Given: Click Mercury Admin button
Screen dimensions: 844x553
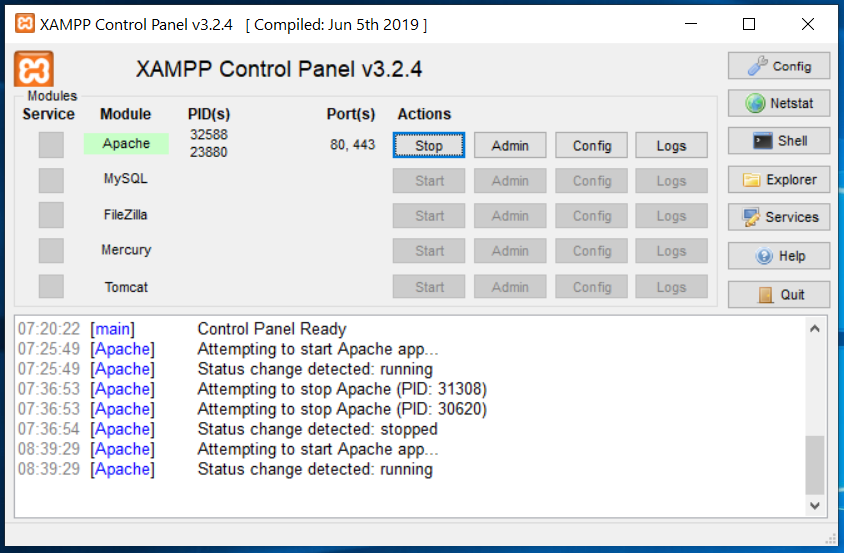Looking at the screenshot, I should tap(510, 251).
